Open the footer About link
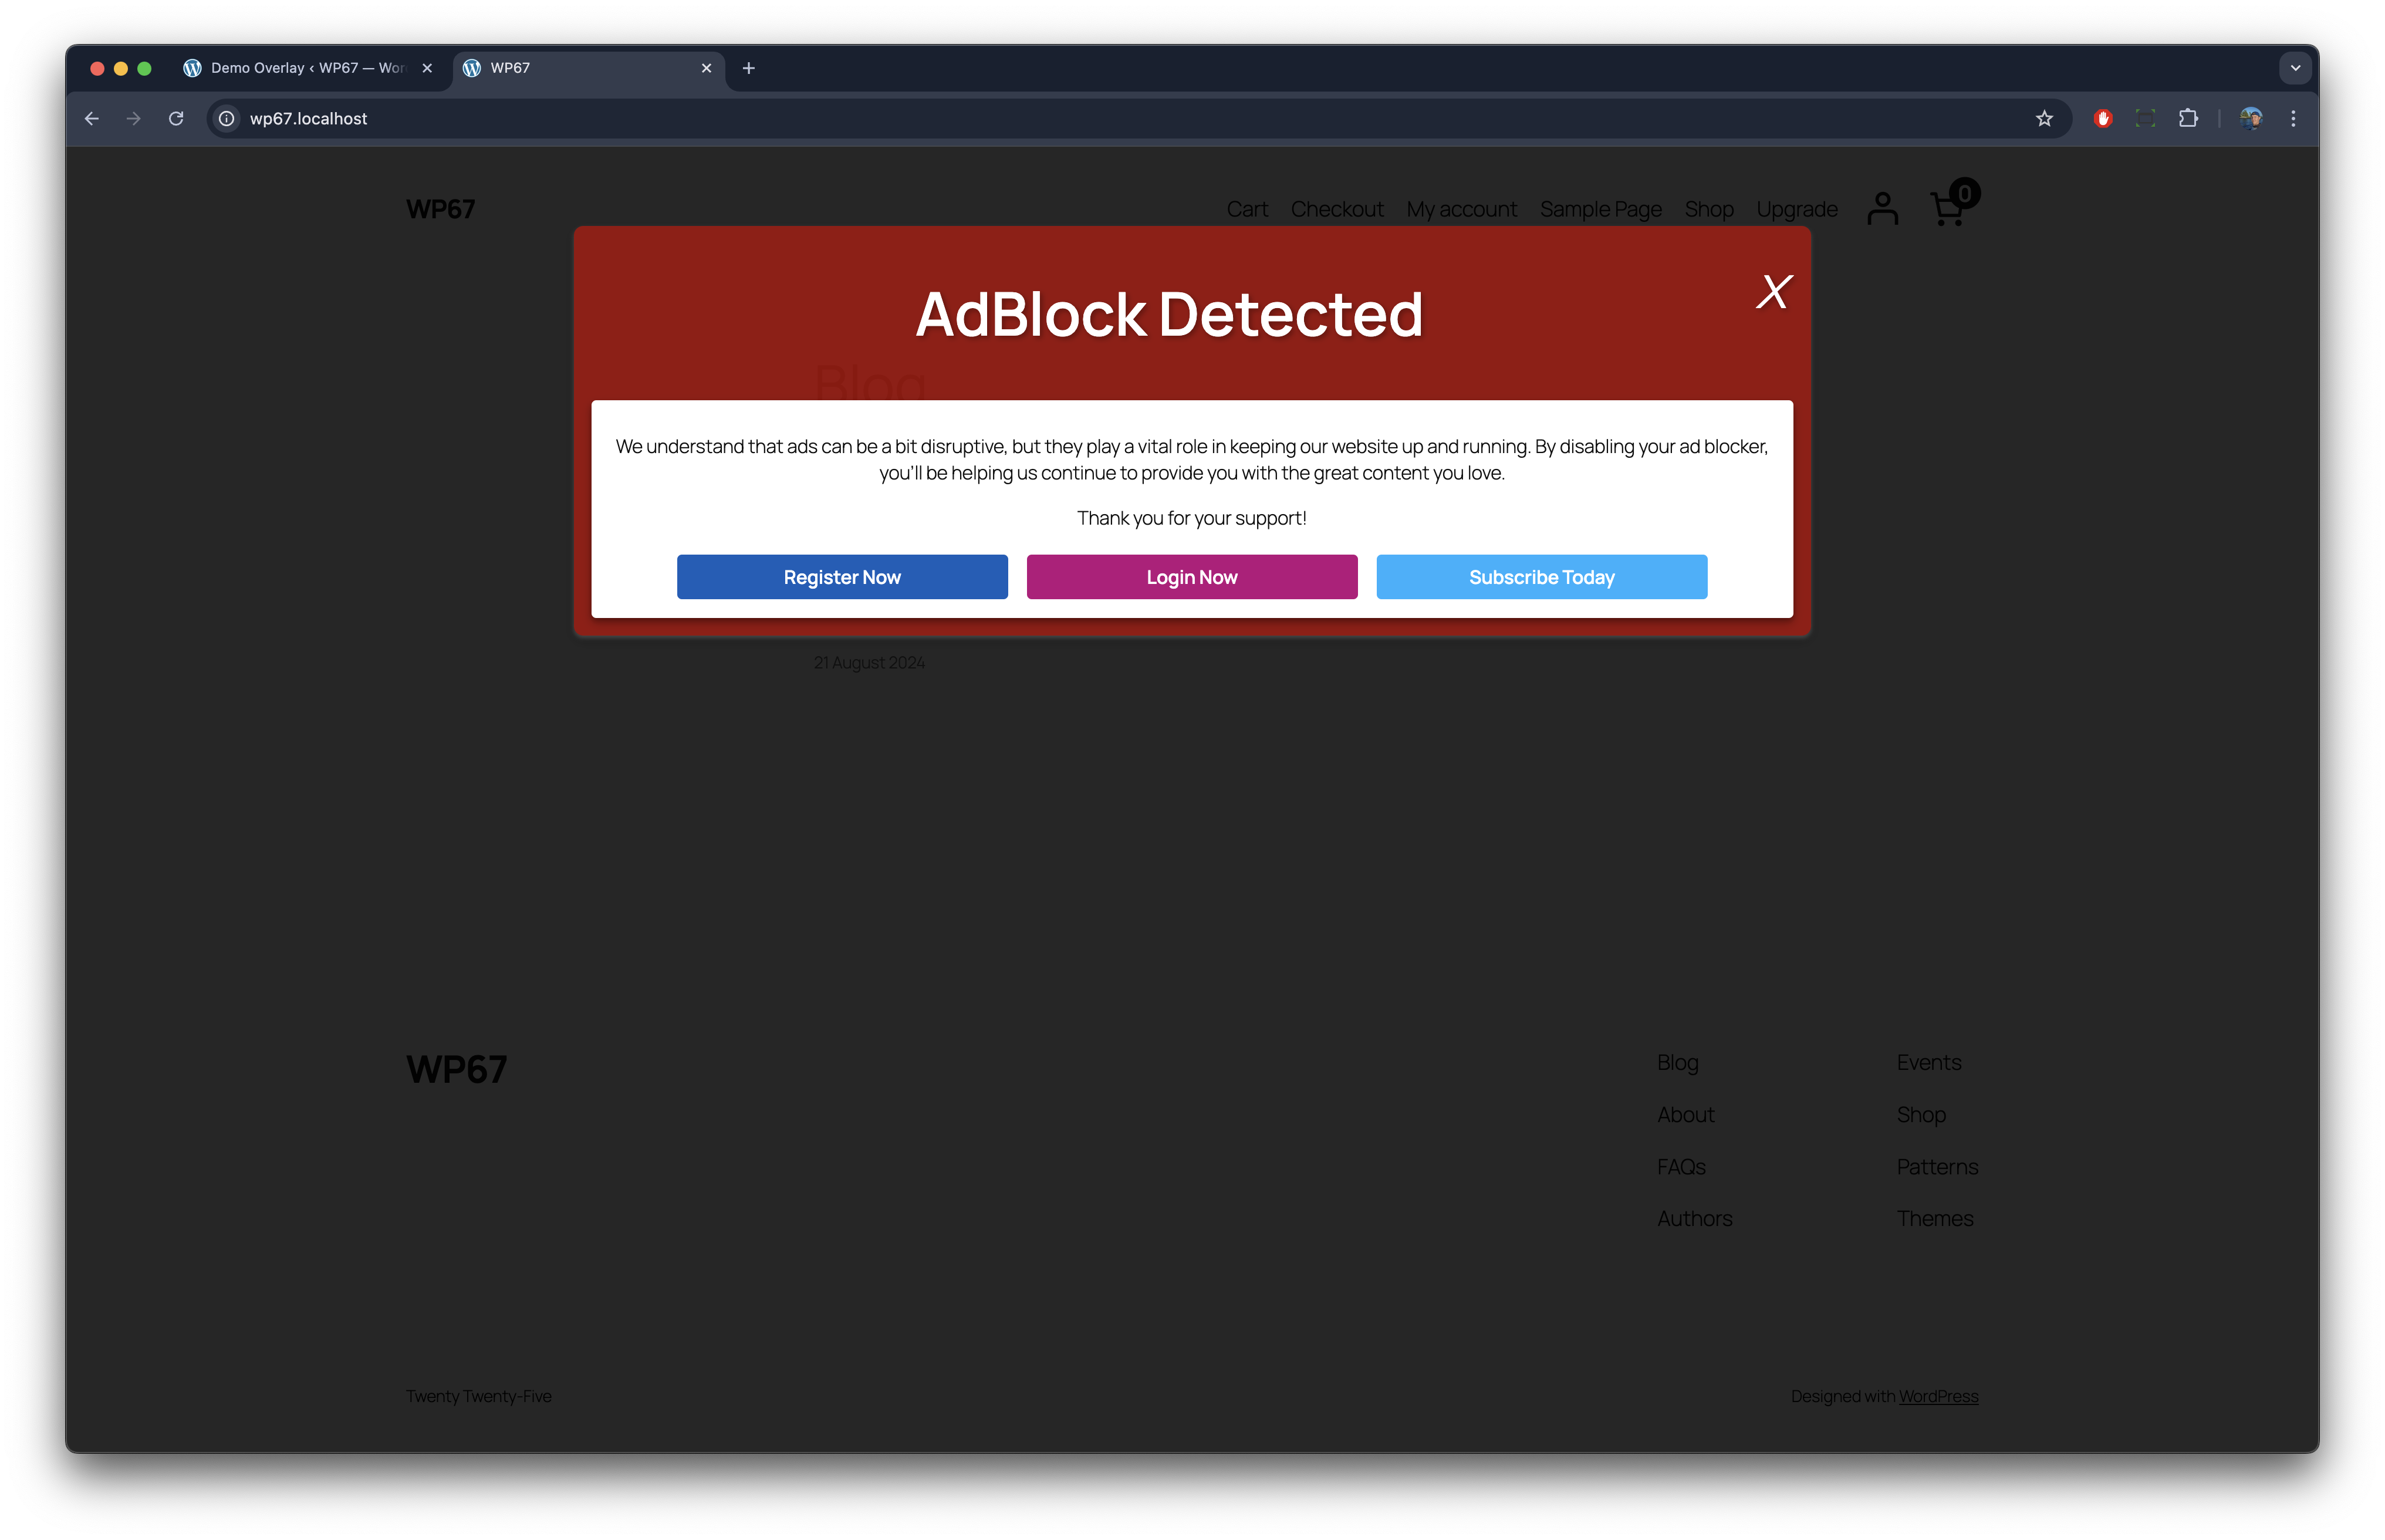Viewport: 2385px width, 1540px height. [1685, 1114]
